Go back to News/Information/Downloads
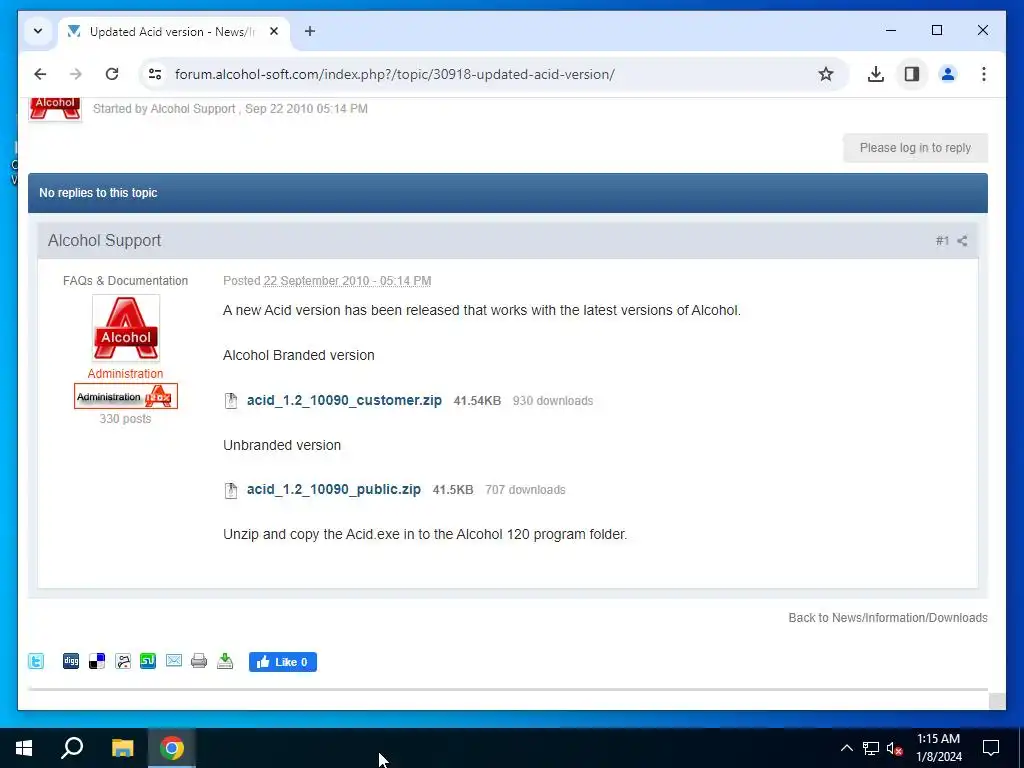Image resolution: width=1024 pixels, height=768 pixels. click(x=888, y=618)
